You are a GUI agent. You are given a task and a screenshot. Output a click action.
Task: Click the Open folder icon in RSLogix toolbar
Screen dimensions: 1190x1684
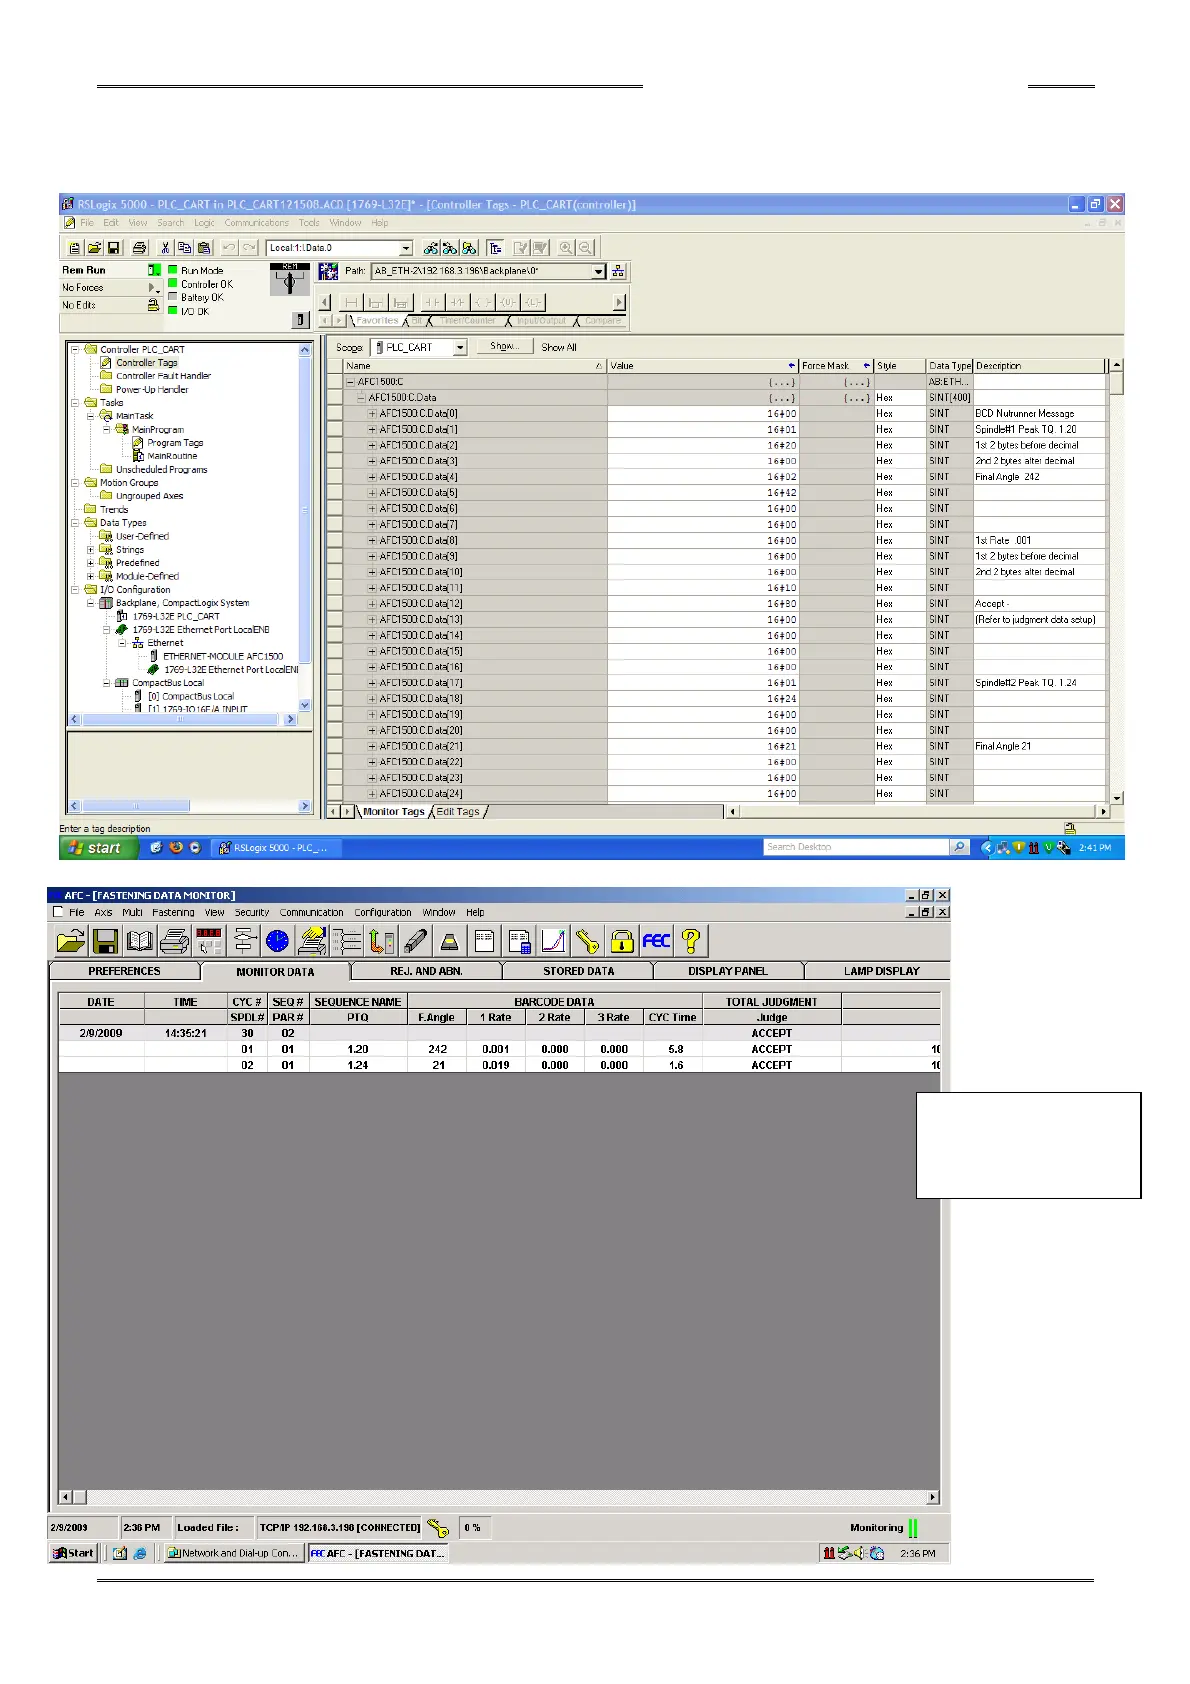(94, 248)
